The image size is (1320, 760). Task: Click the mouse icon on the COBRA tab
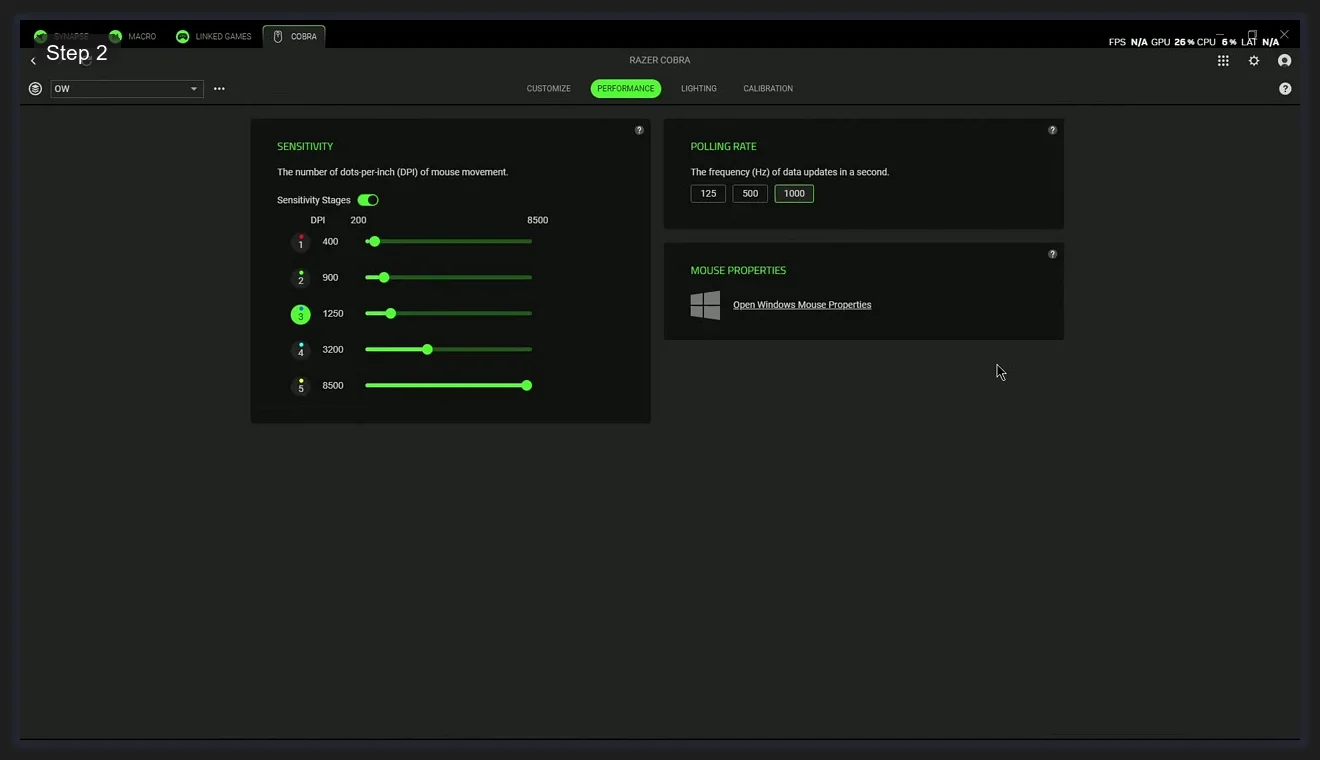(277, 36)
